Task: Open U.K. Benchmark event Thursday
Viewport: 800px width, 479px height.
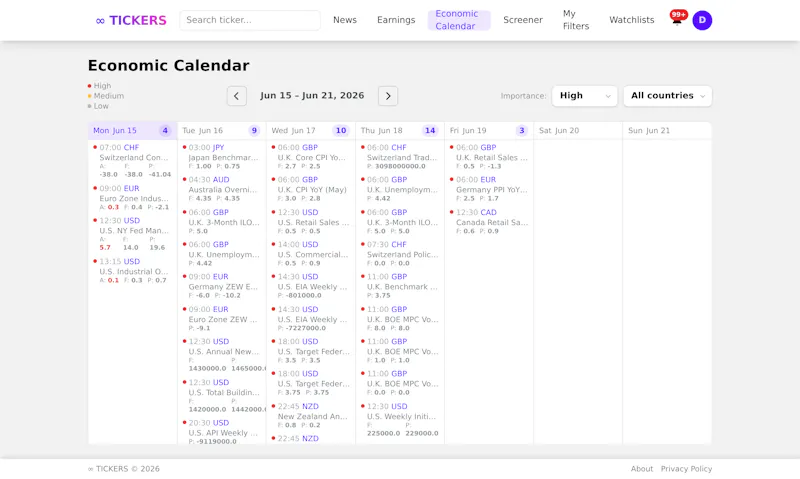Action: (x=399, y=286)
